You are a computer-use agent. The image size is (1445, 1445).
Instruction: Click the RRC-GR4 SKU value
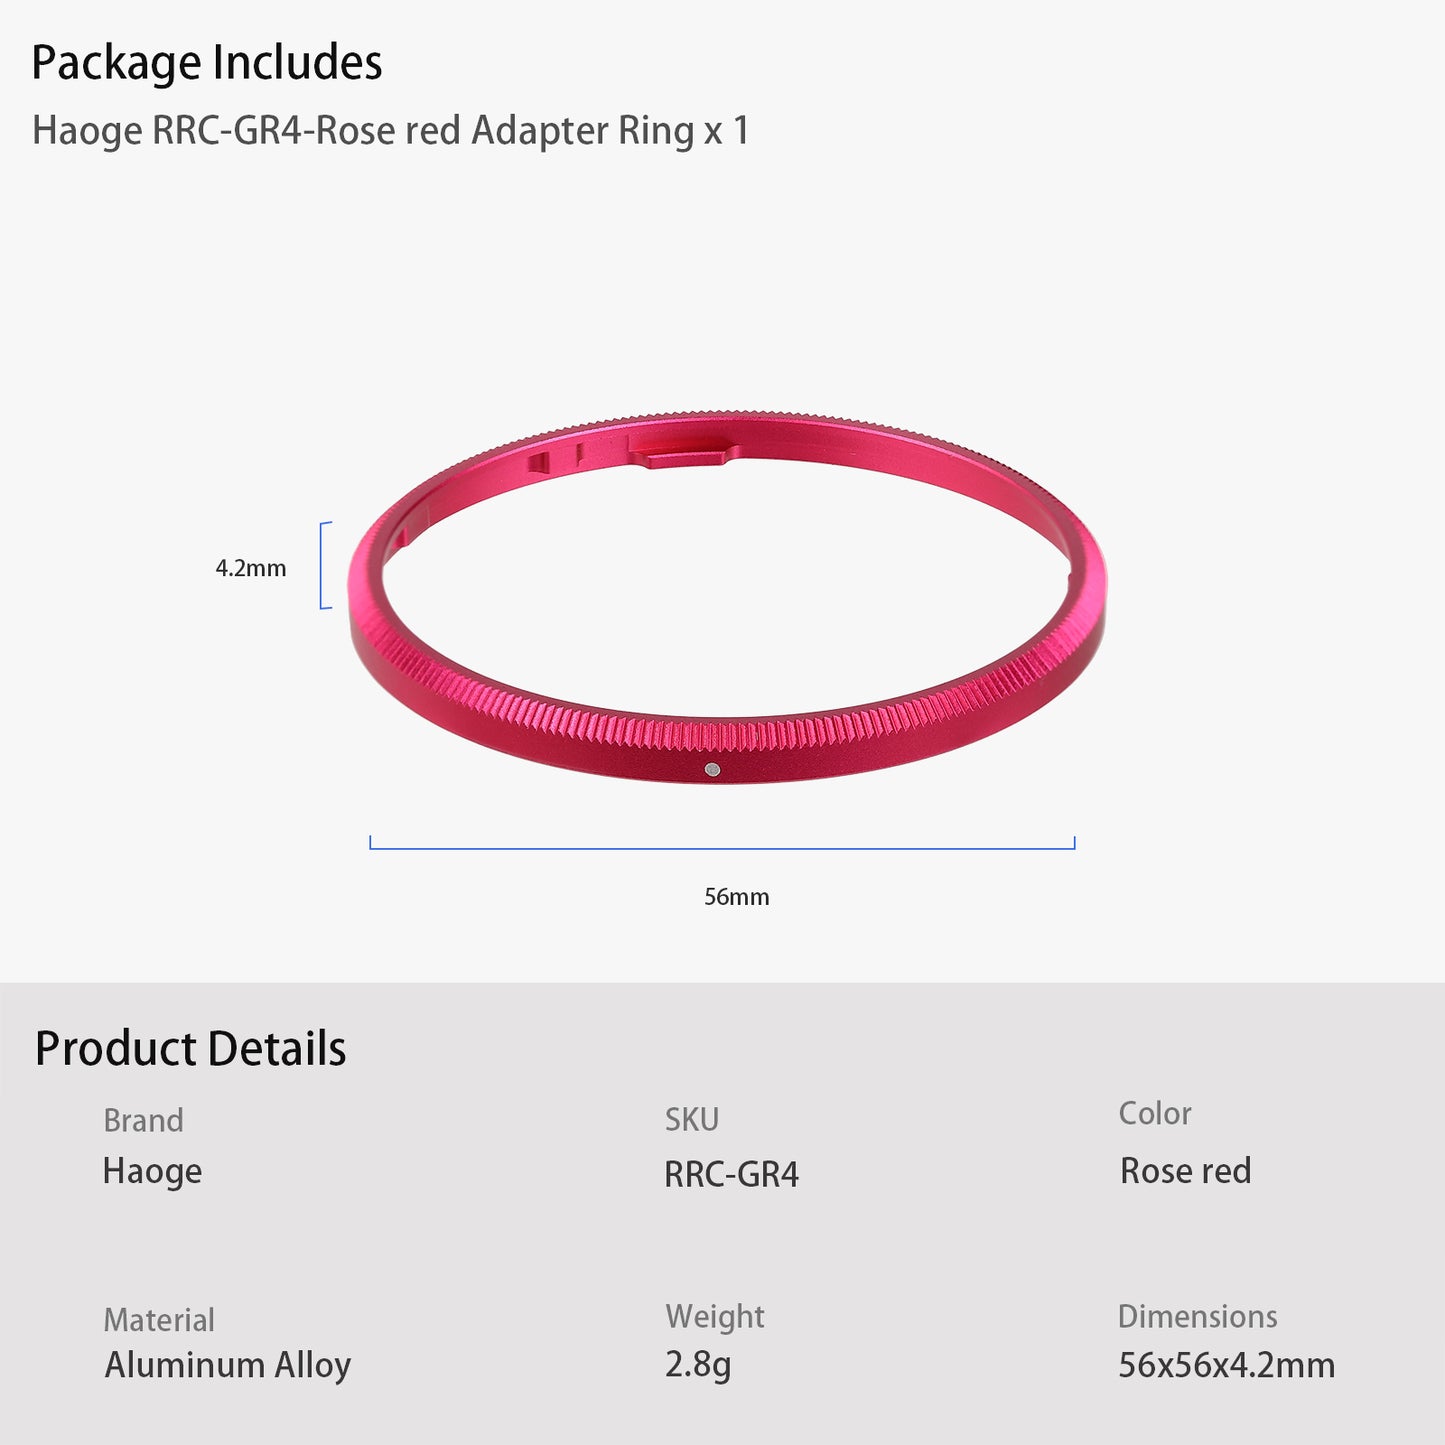tap(731, 1174)
